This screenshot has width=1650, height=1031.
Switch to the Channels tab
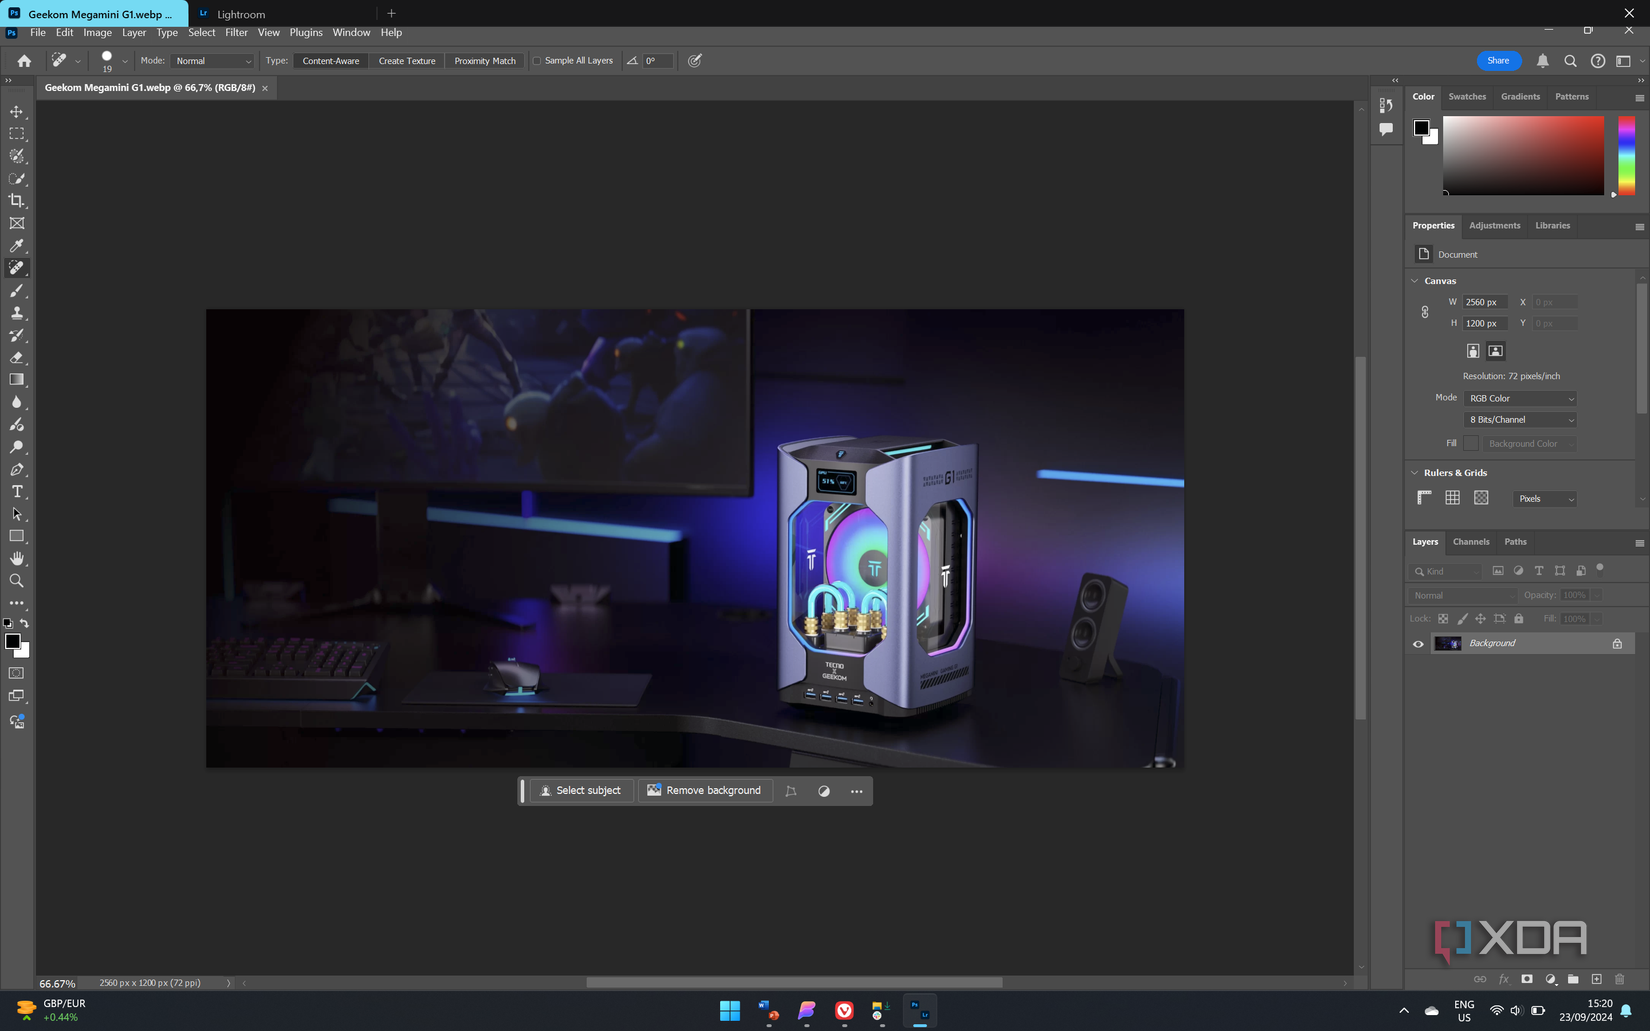click(x=1470, y=542)
